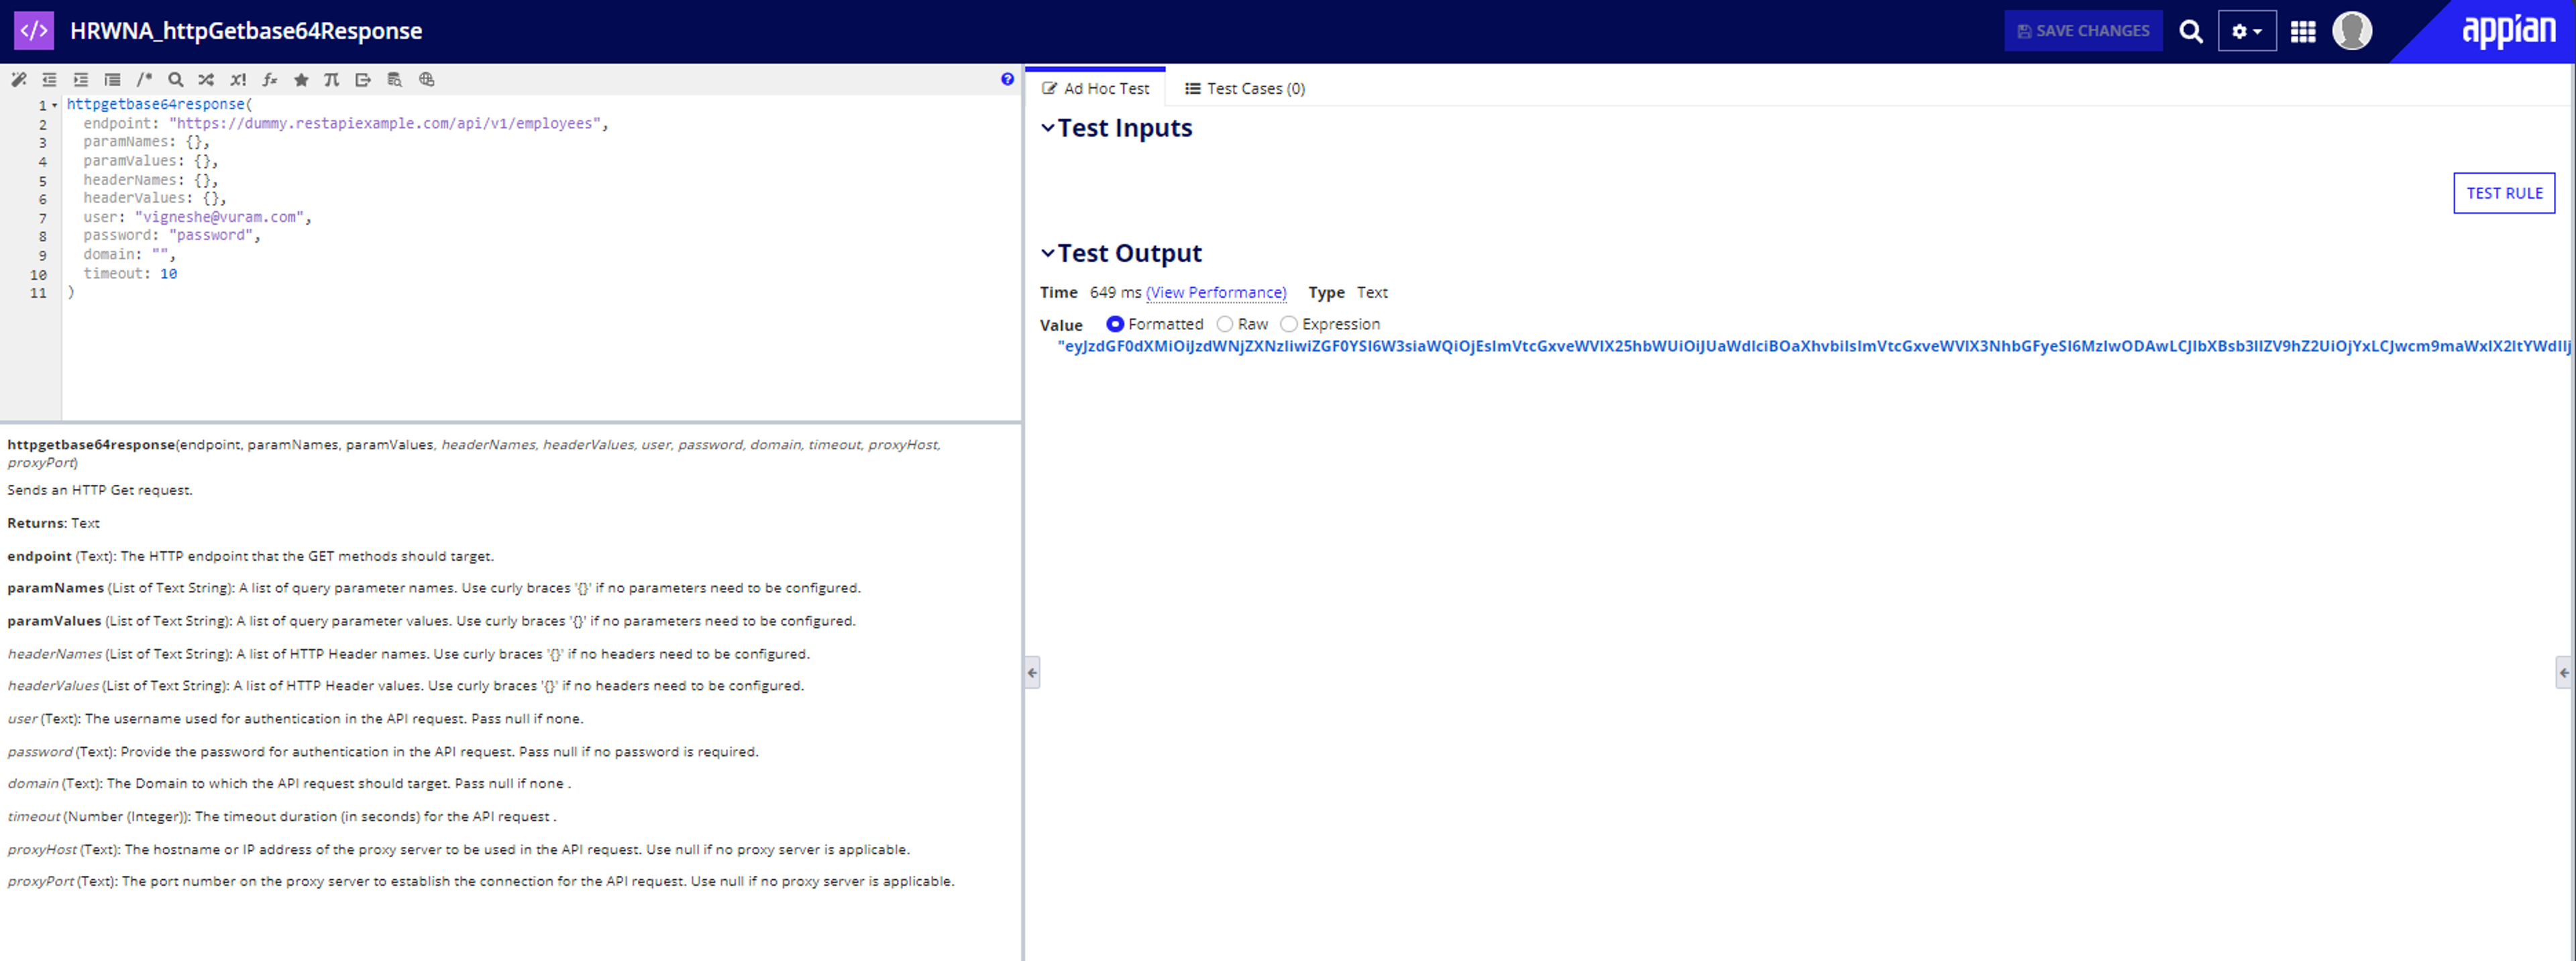
Task: Switch to the Test Cases (0) tab
Action: tap(1245, 88)
